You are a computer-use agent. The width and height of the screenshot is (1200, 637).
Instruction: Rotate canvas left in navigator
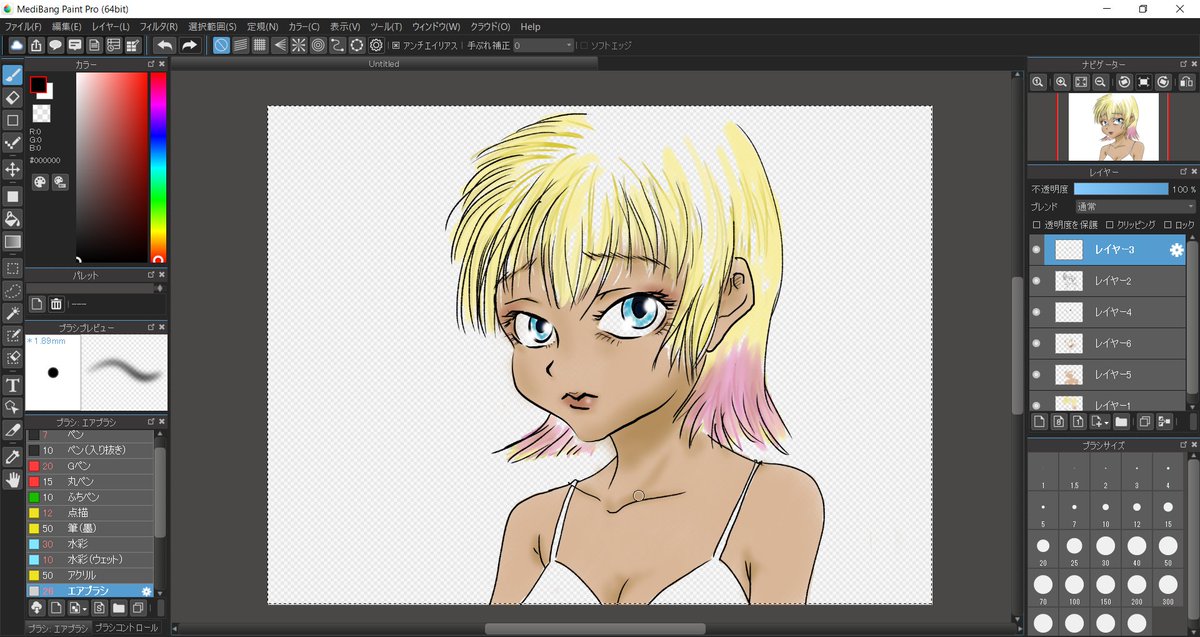[1125, 82]
